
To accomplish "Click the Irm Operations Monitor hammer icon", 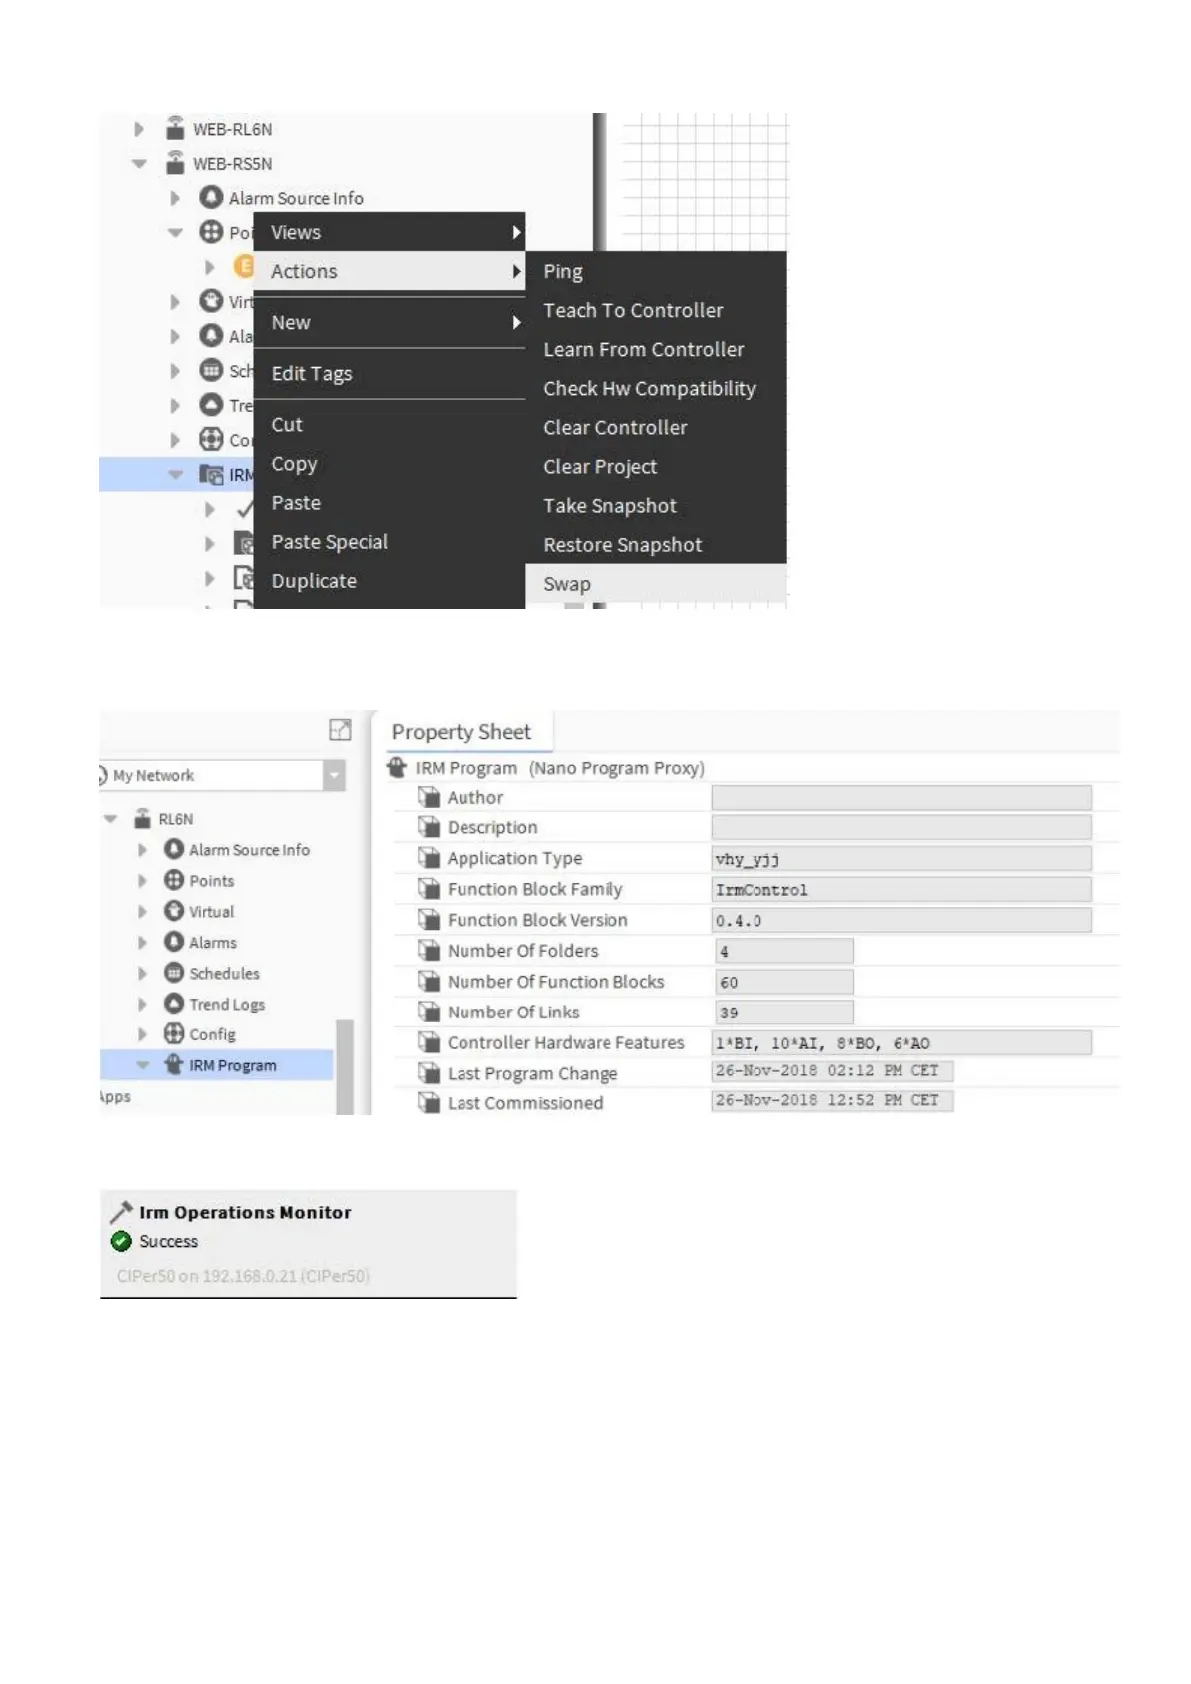I will pyautogui.click(x=121, y=1212).
